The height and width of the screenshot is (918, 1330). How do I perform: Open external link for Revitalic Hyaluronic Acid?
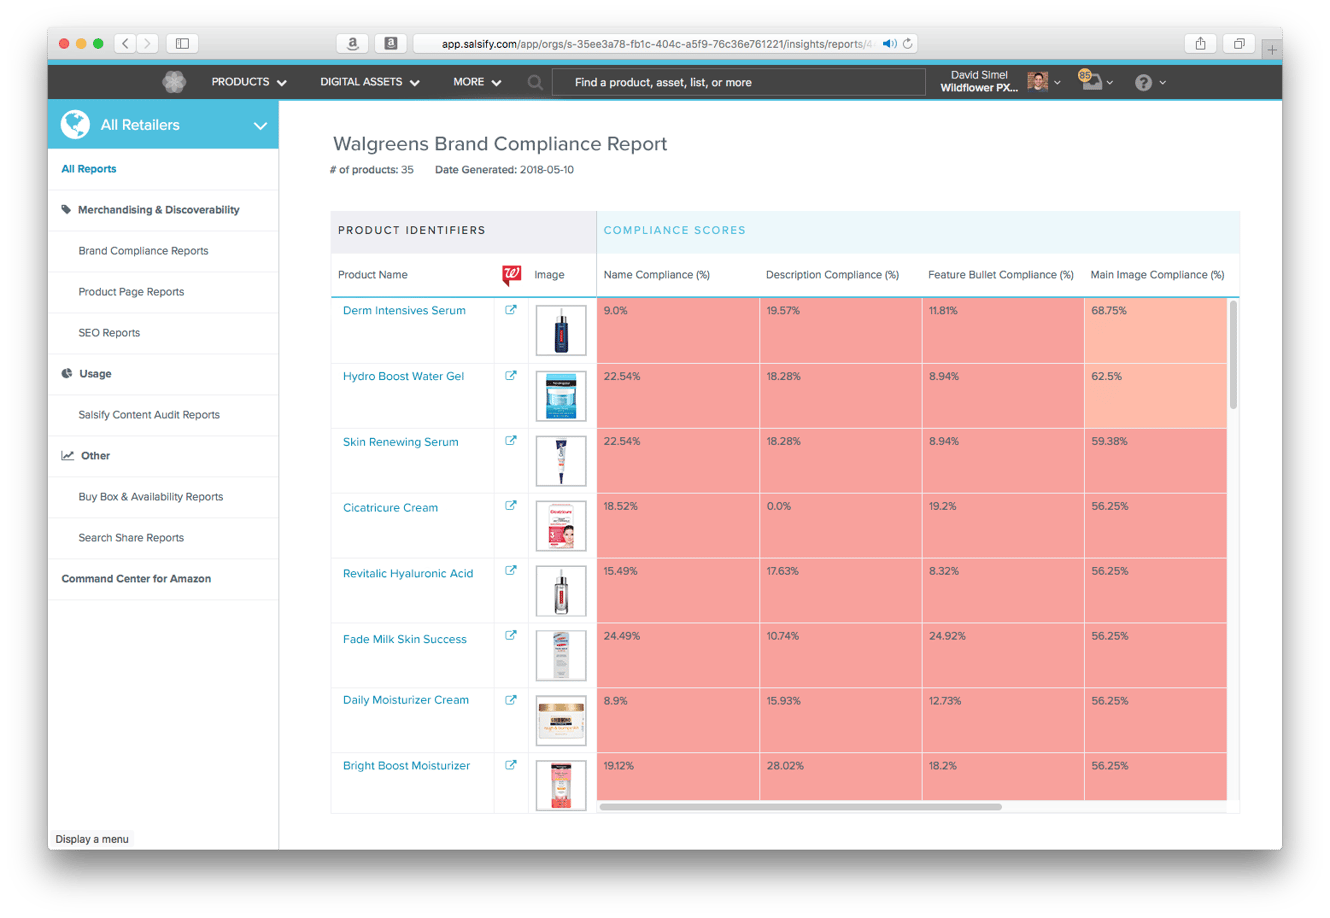511,571
